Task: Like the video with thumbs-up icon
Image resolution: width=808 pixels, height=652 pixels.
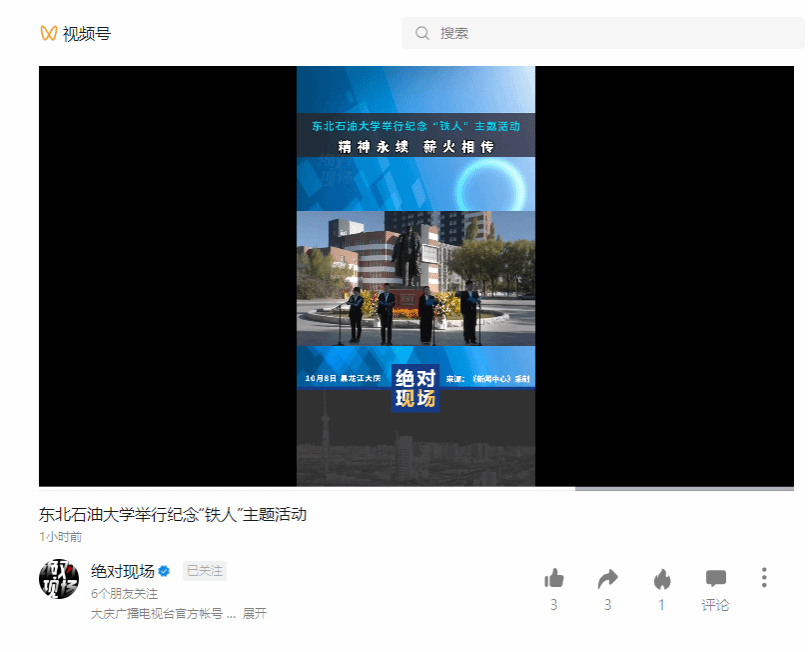Action: 554,578
